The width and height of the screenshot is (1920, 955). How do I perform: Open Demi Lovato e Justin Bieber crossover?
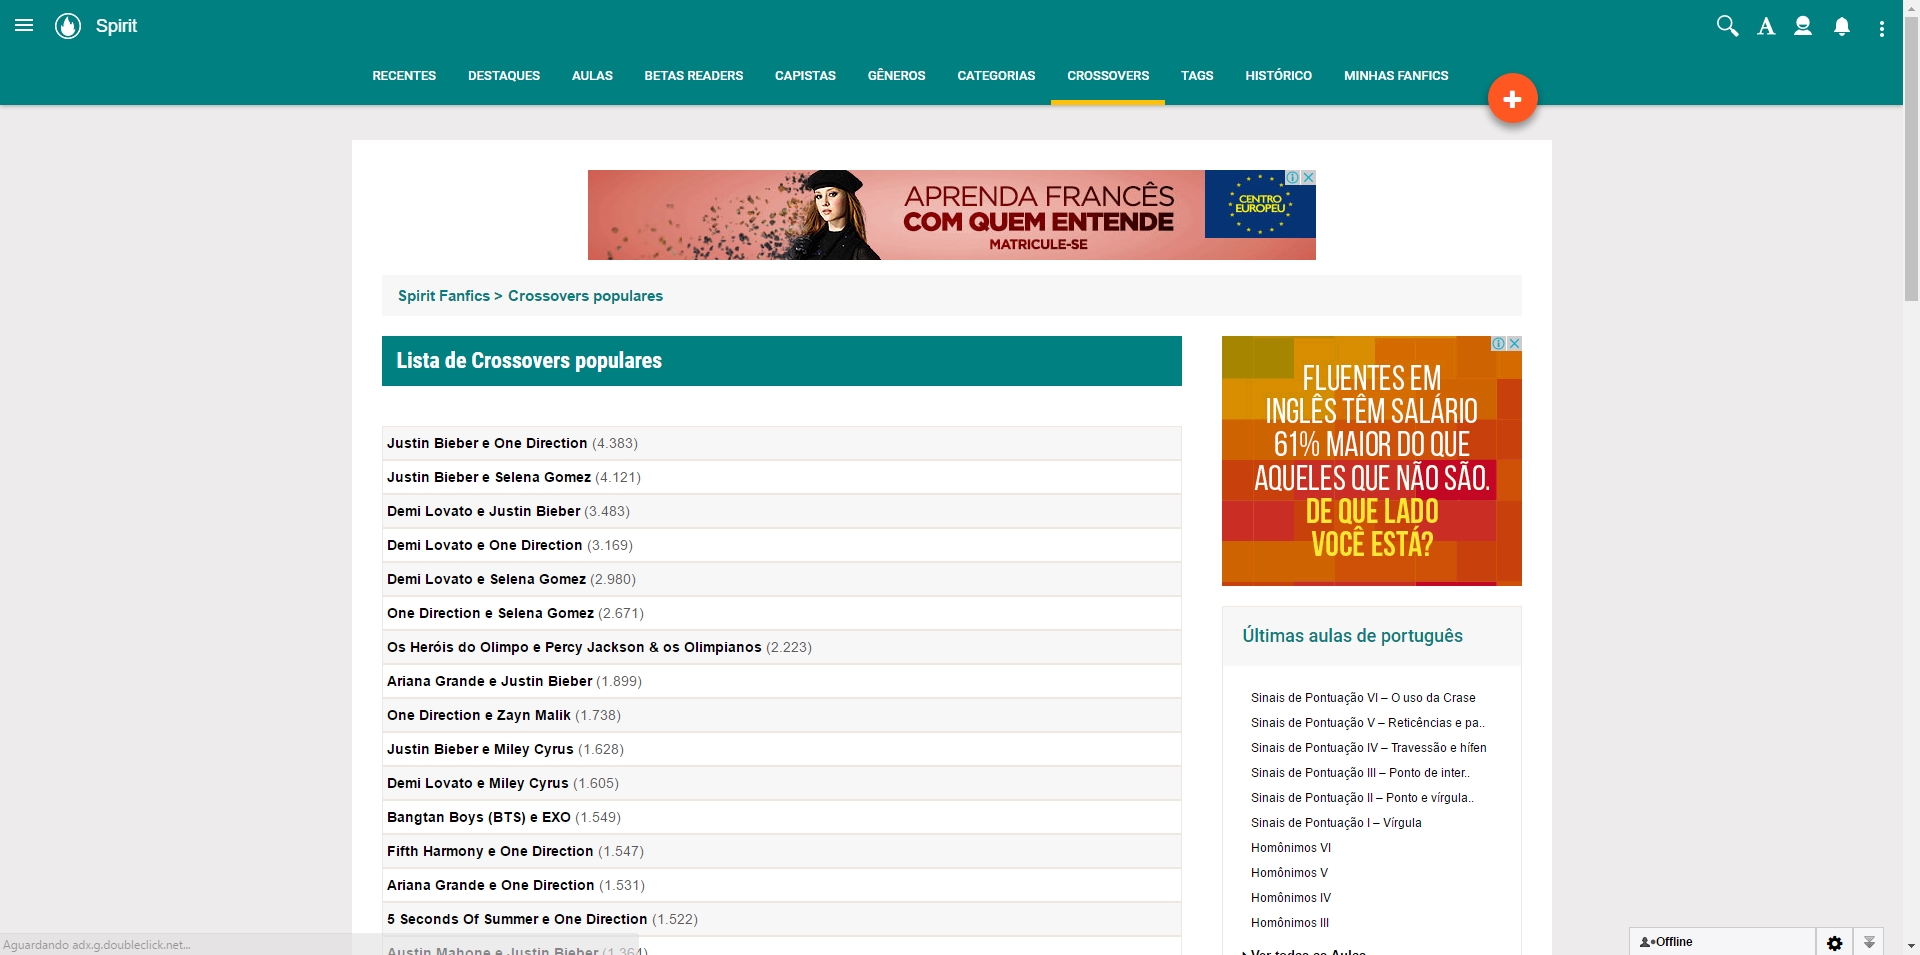[x=483, y=511]
